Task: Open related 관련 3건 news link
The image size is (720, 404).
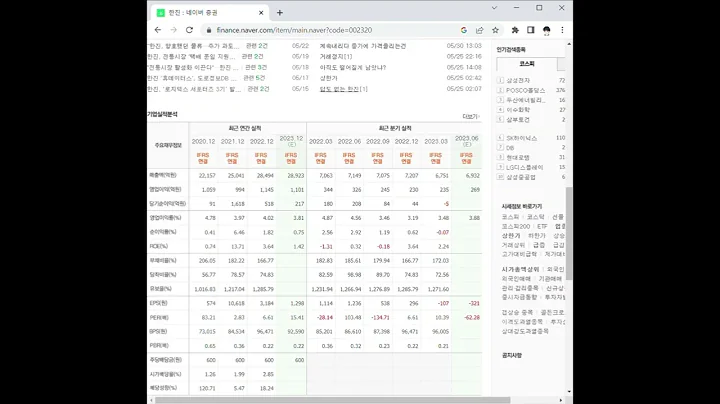Action: click(x=256, y=67)
